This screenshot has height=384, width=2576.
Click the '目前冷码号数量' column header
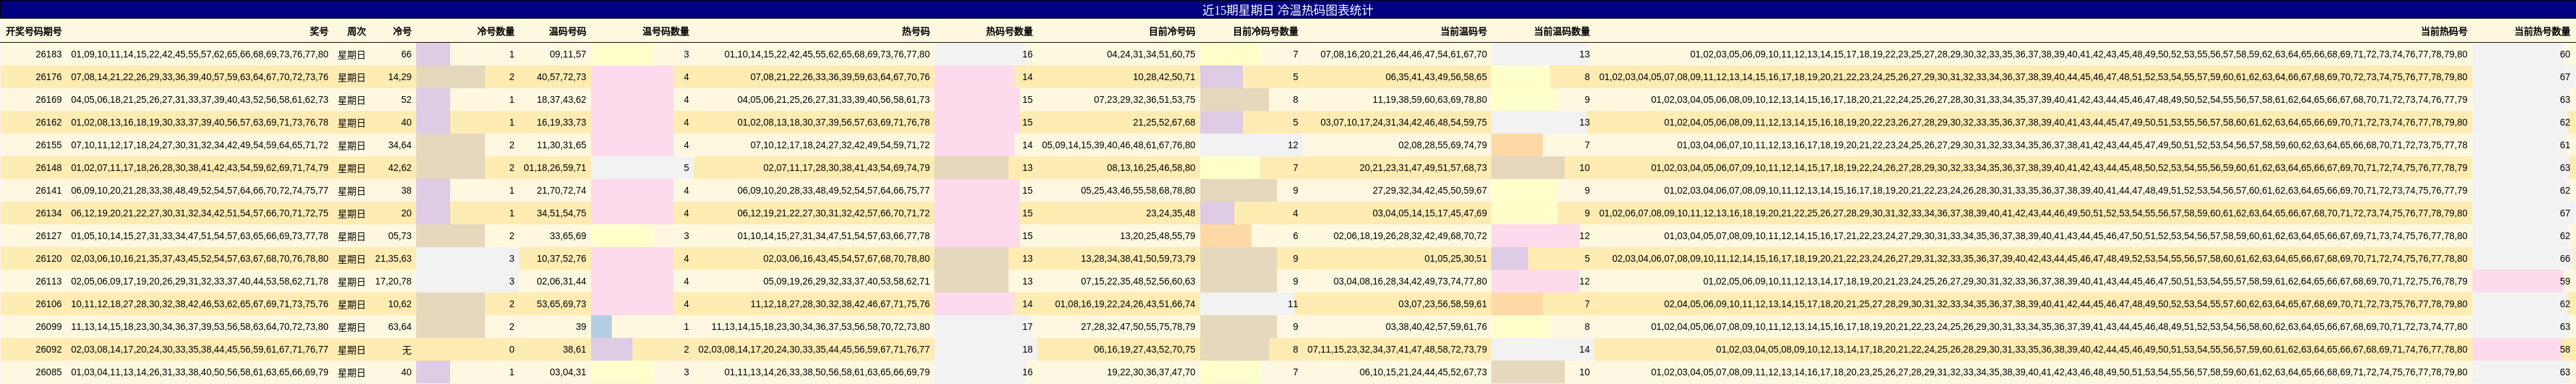click(x=1265, y=32)
